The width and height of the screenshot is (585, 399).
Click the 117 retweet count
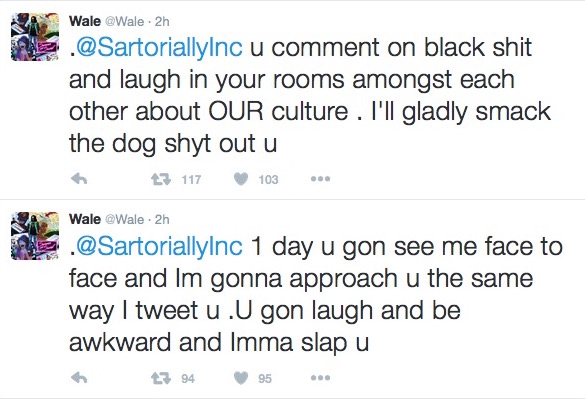coord(191,180)
